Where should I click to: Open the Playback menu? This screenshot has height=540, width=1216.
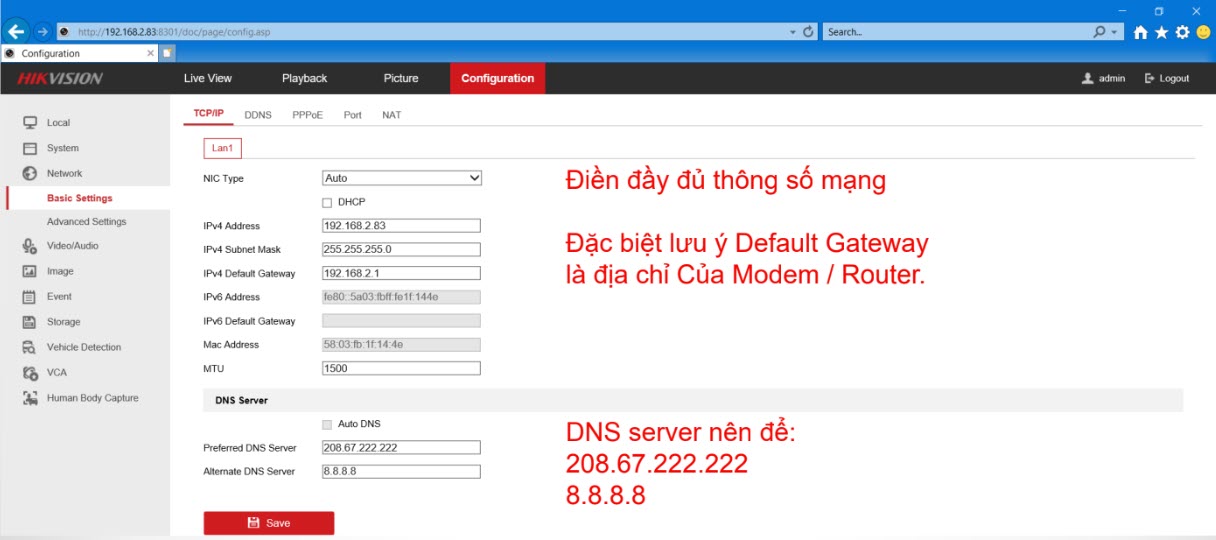(304, 78)
